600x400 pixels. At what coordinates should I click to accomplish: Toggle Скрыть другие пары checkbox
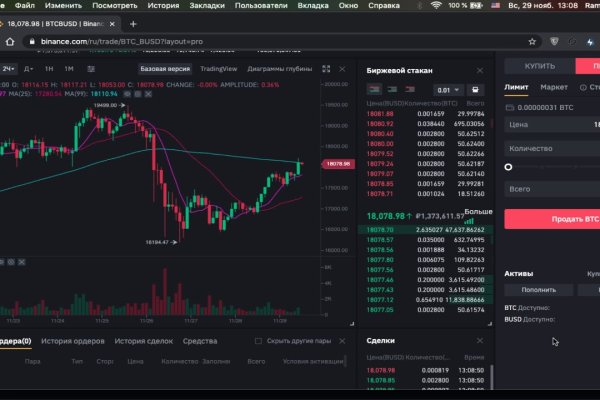tap(259, 341)
